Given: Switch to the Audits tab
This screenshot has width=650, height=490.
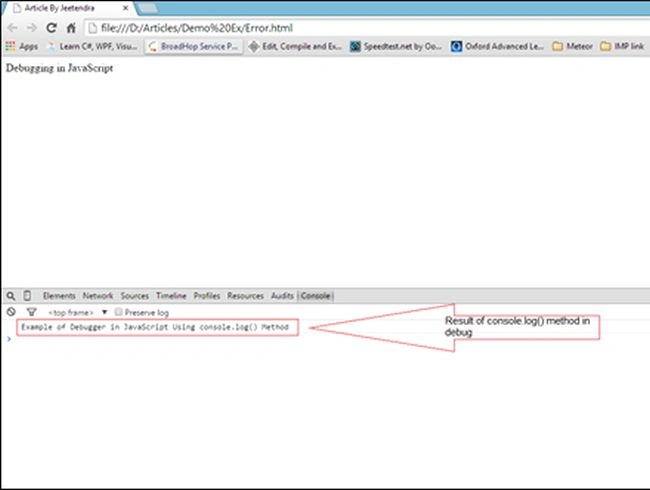Looking at the screenshot, I should click(282, 296).
